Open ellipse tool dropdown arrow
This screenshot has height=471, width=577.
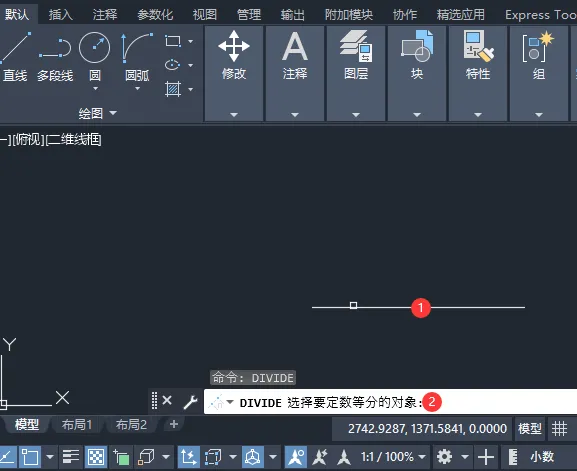[190, 65]
